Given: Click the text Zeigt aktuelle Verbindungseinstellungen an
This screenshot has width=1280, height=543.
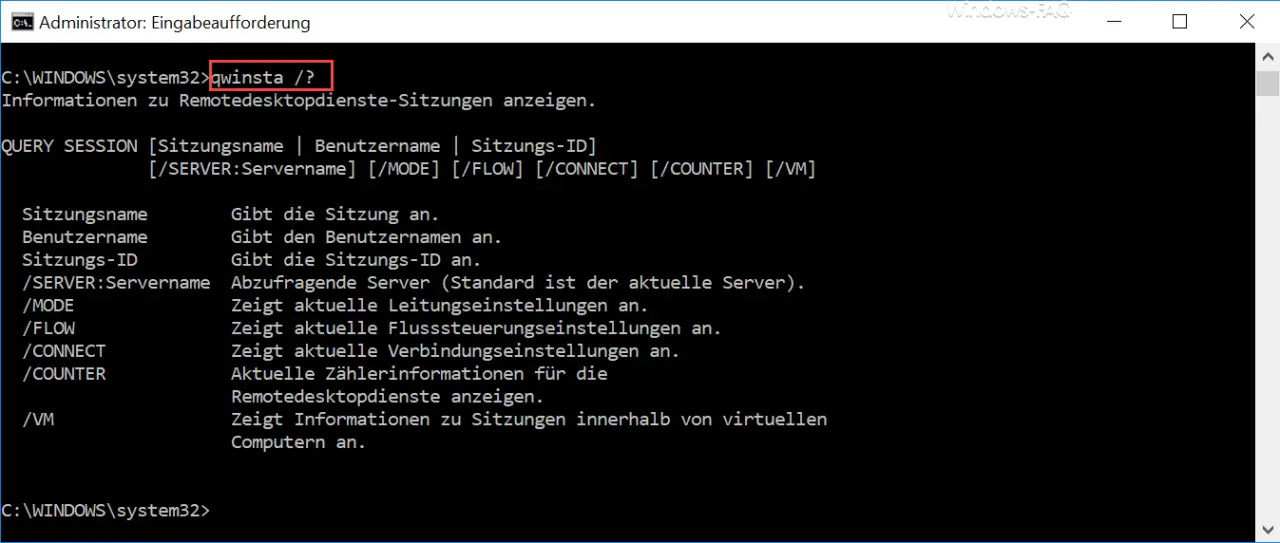Looking at the screenshot, I should coord(455,352).
